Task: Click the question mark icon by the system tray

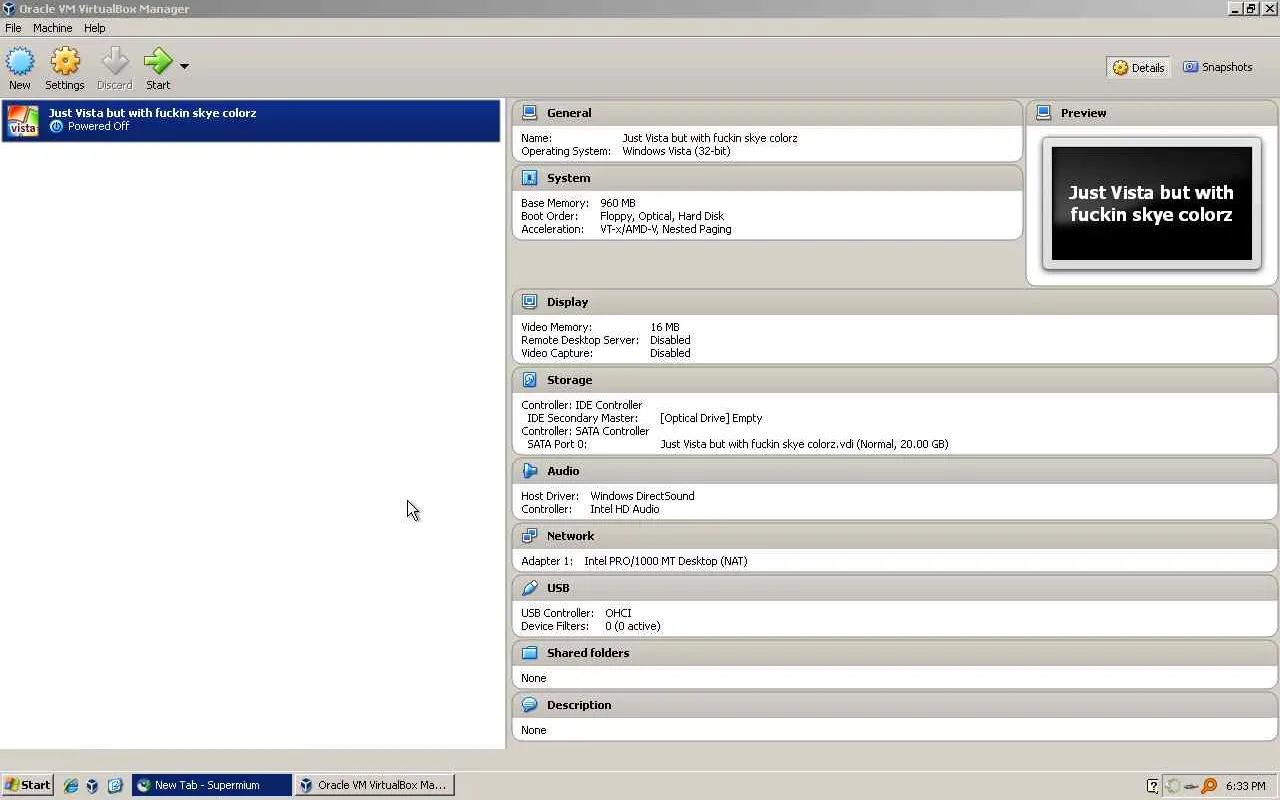Action: click(1153, 786)
